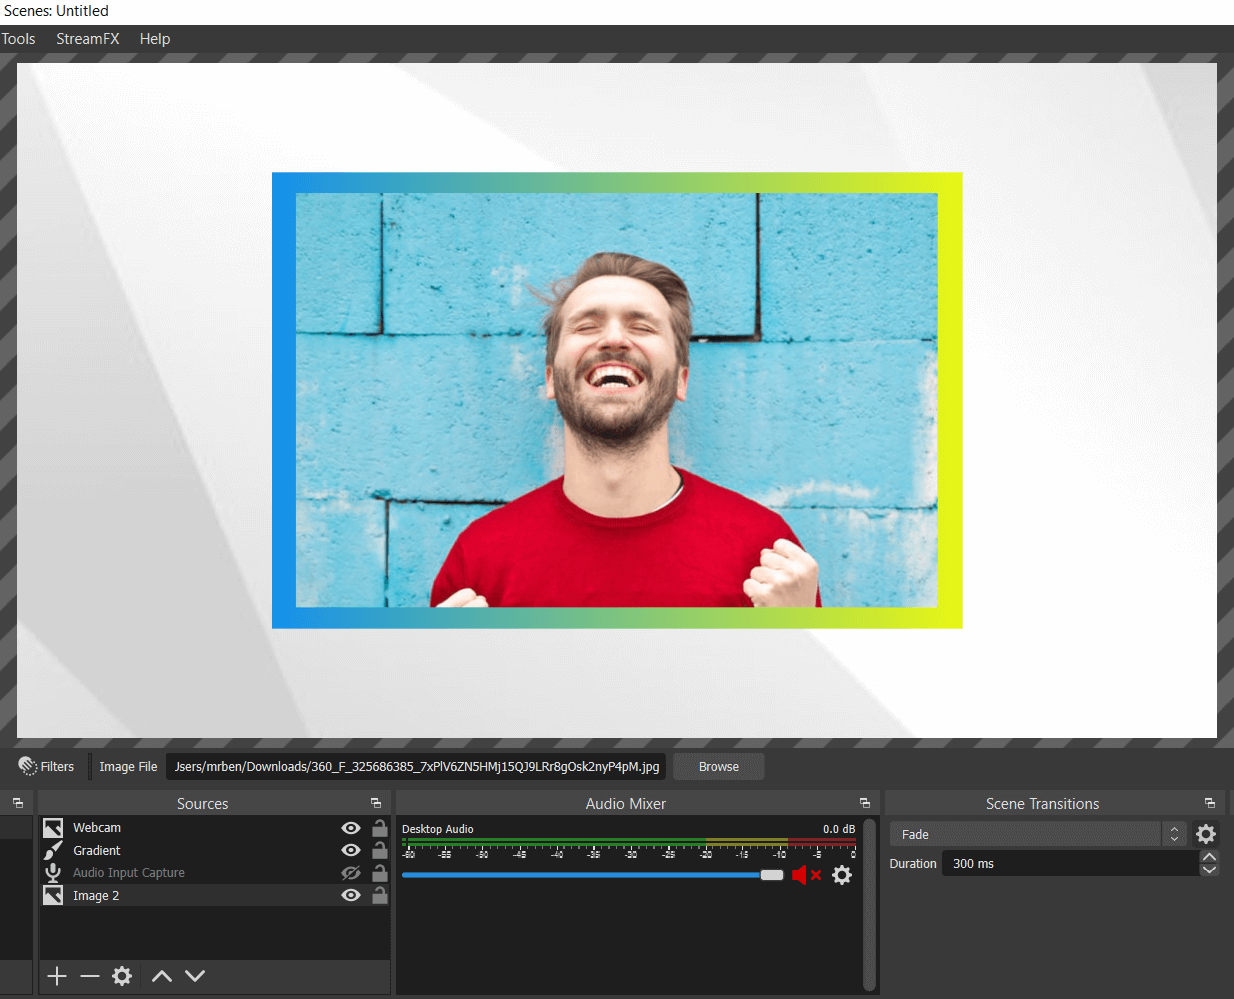Lock the Gradient source
Screen dimensions: 1234x999
pos(379,849)
